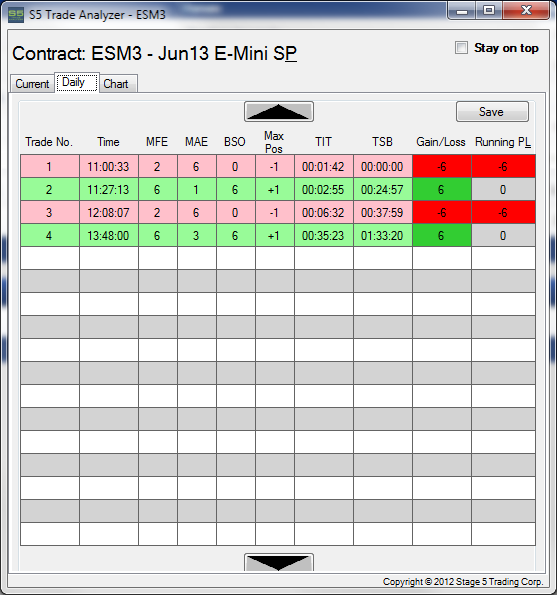The width and height of the screenshot is (557, 595).
Task: Click the Max Pos value for trade 1
Action: click(x=275, y=167)
